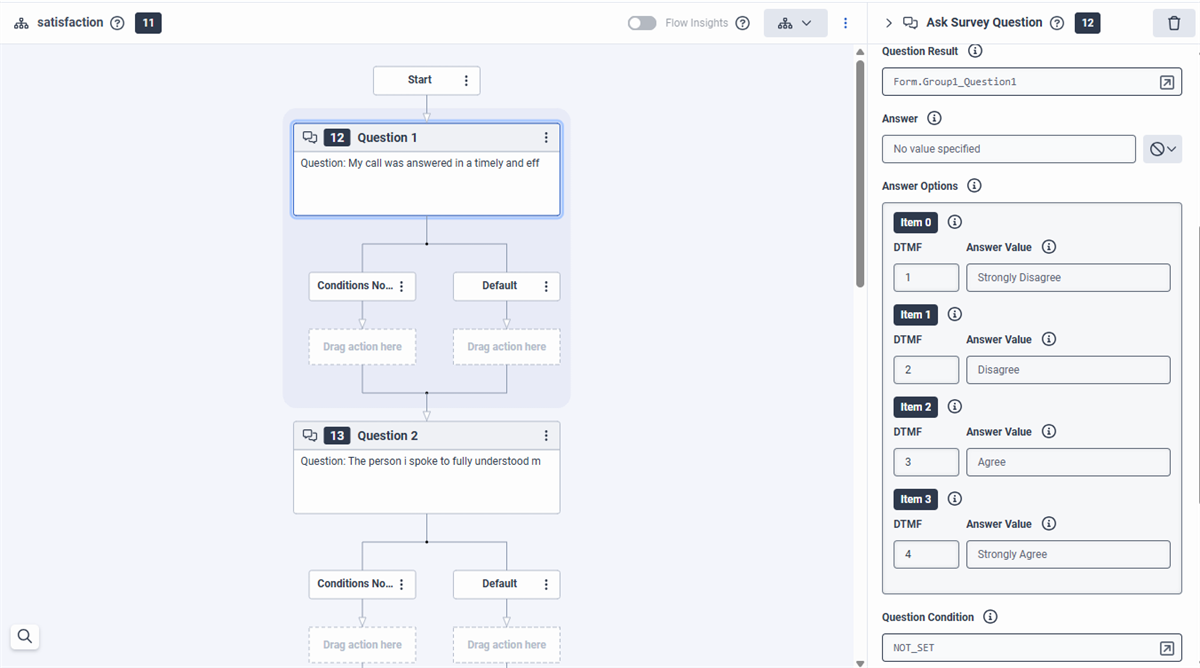Open the flow layout view dropdown
1200x668 pixels.
tap(795, 23)
